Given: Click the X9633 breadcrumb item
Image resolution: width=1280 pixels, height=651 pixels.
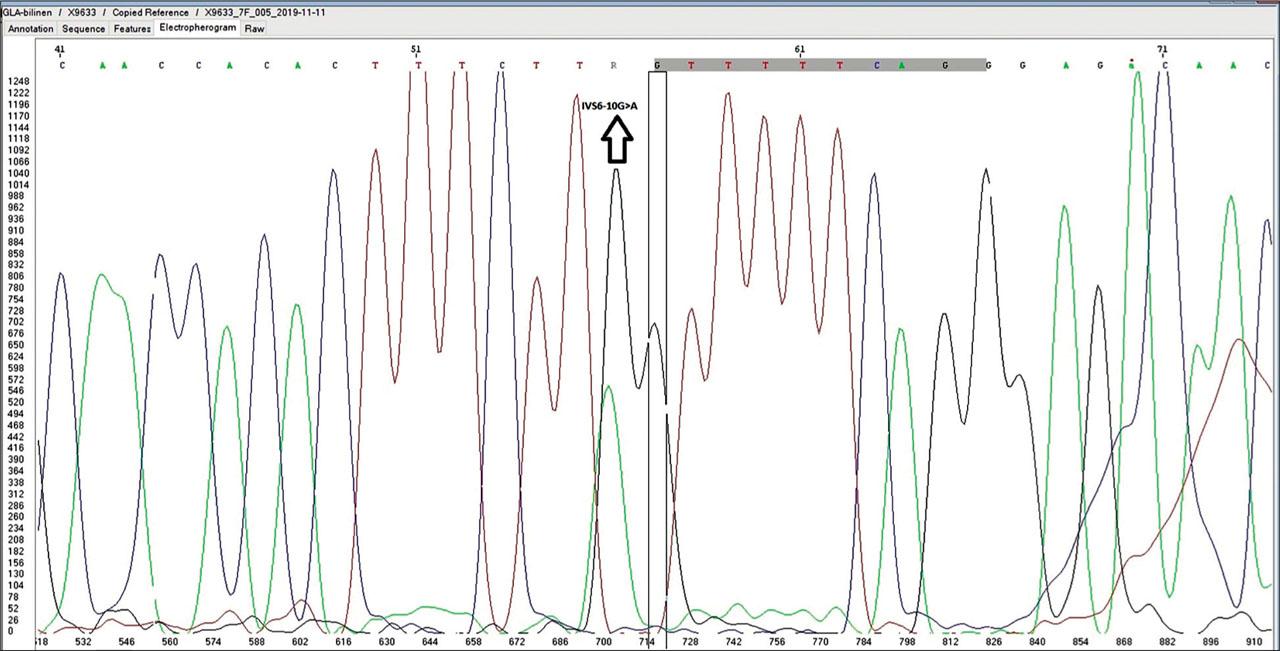Looking at the screenshot, I should coord(82,12).
